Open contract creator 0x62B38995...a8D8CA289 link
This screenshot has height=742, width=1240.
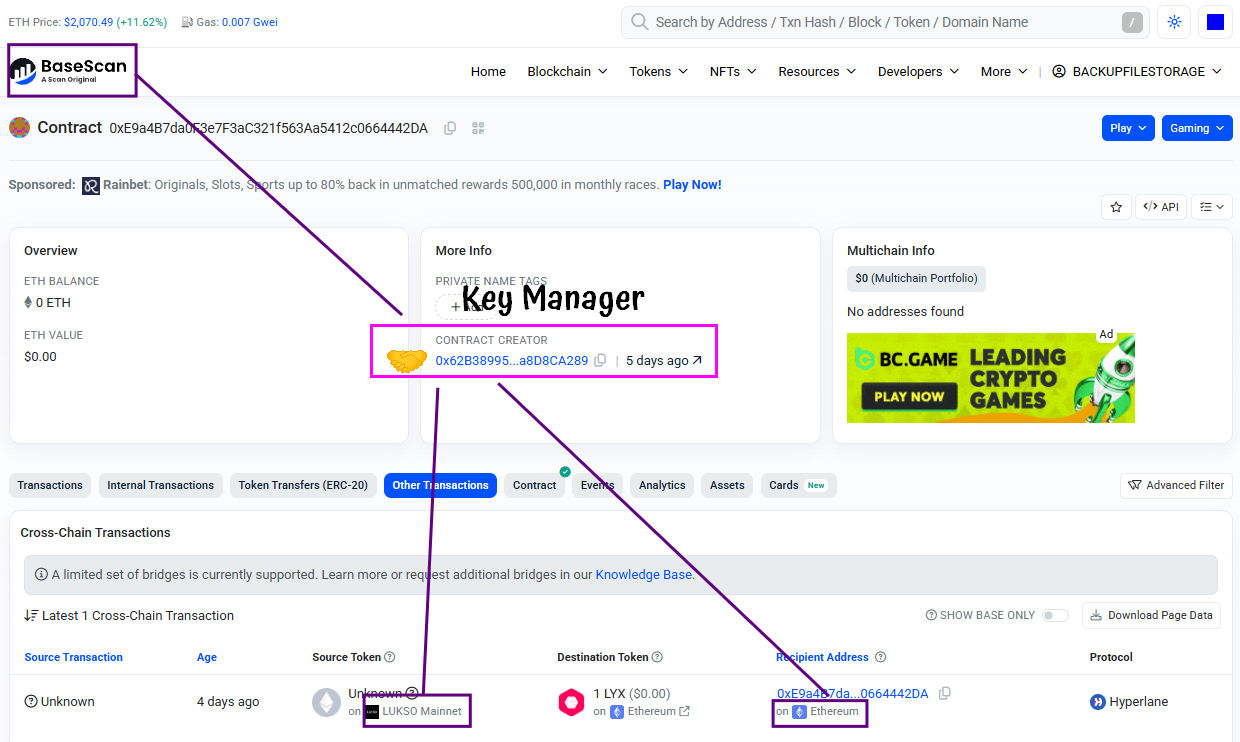(512, 360)
